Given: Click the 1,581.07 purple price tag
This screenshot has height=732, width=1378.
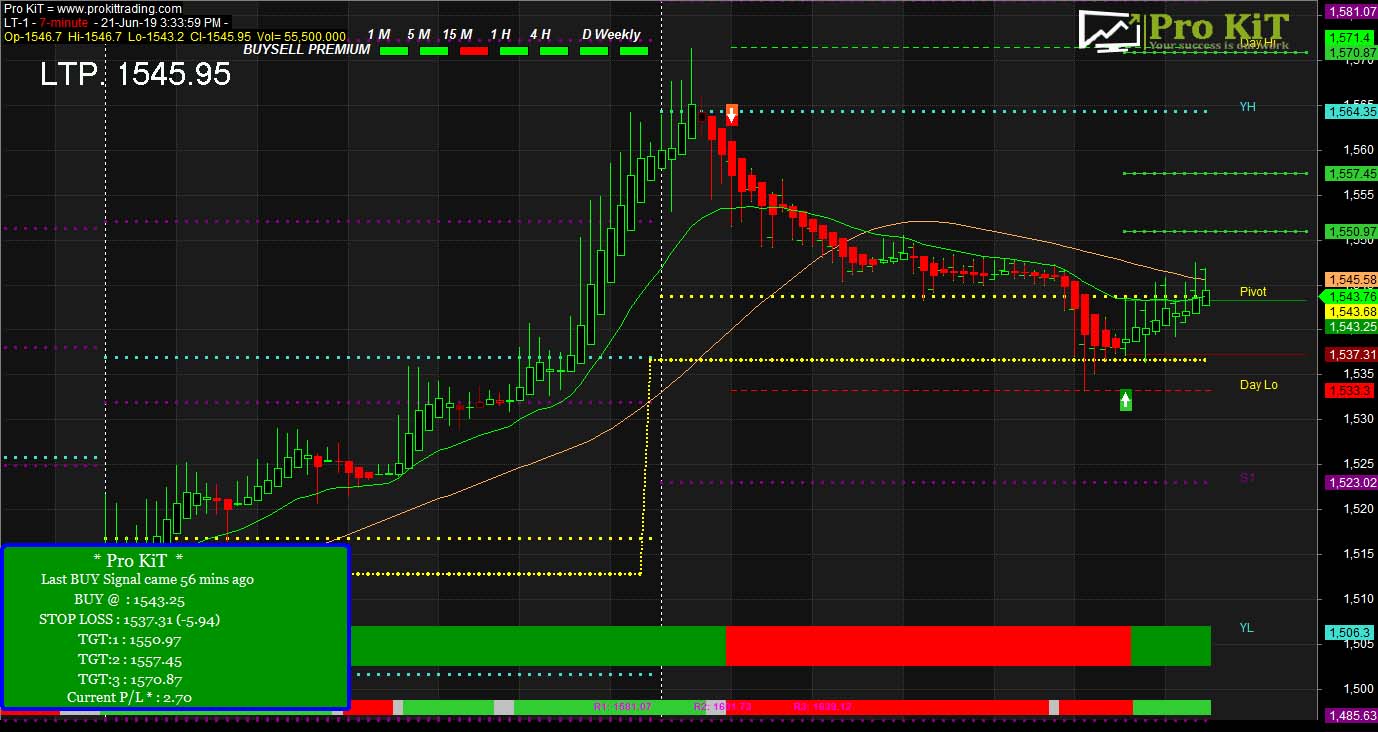Looking at the screenshot, I should coord(1350,12).
